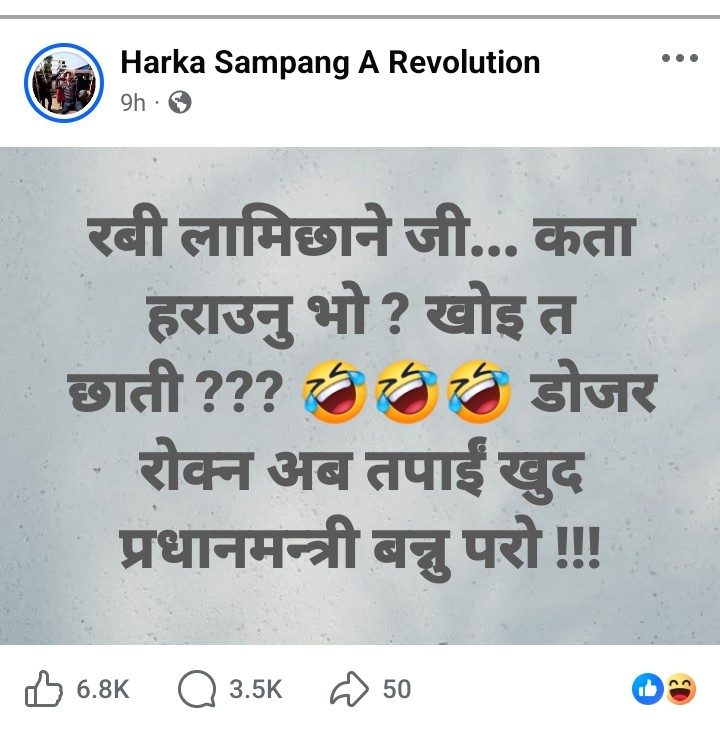
Task: Click the first laughing emoji in image
Action: 334,391
